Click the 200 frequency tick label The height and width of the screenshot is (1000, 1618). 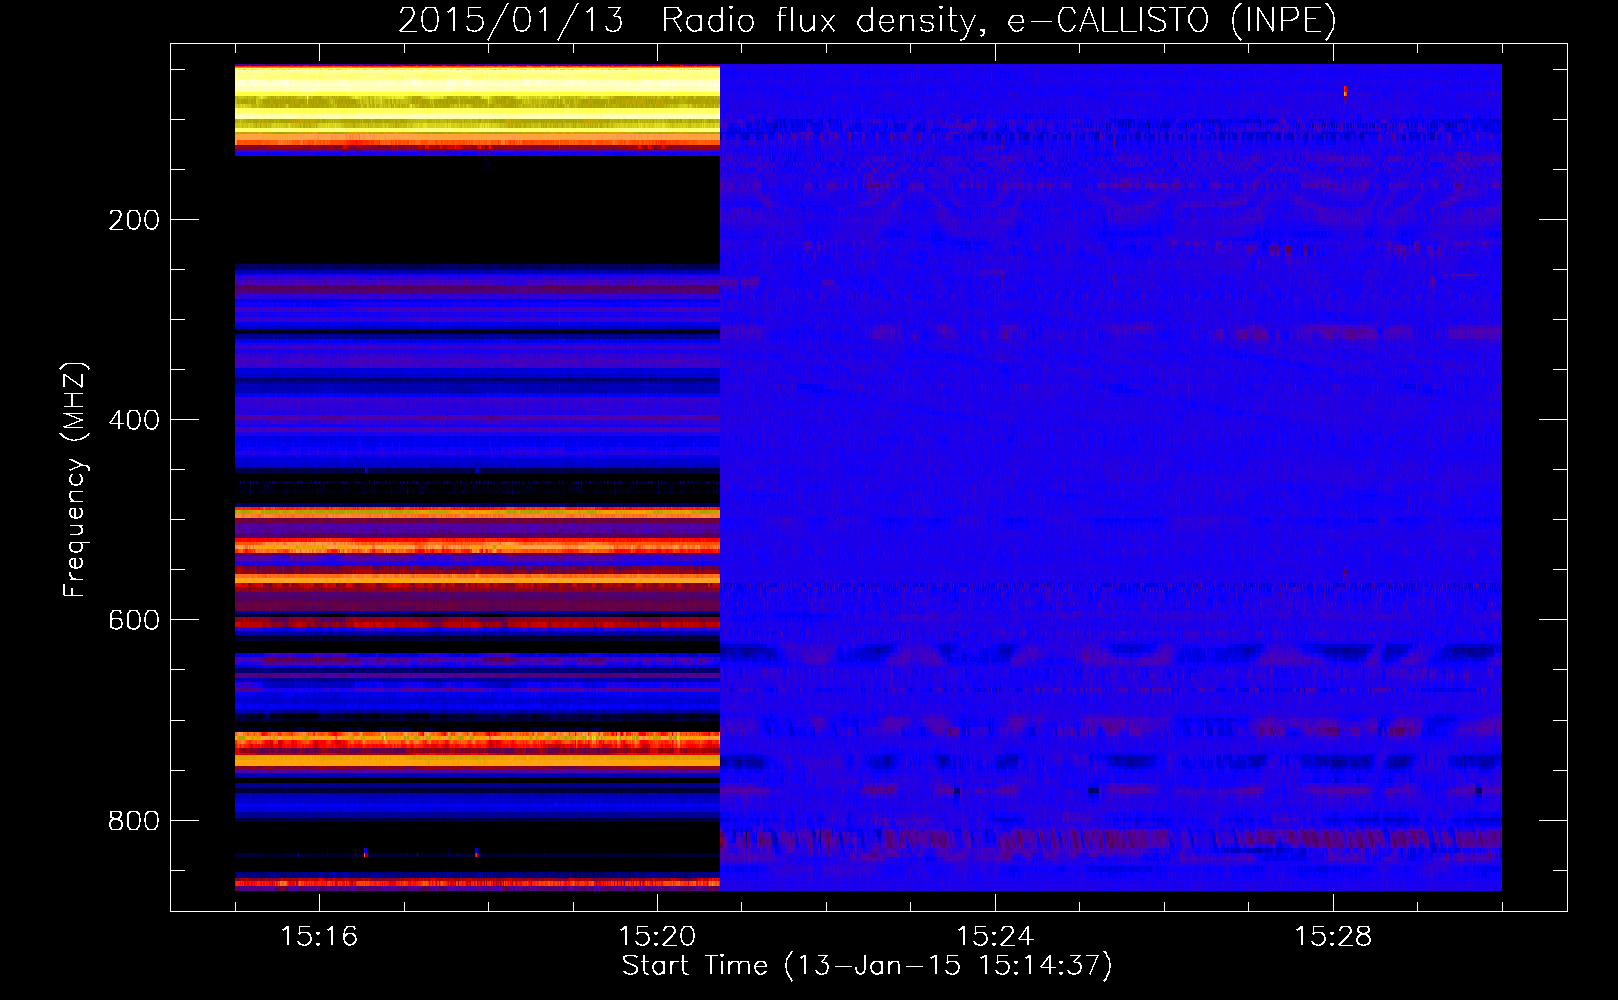134,220
